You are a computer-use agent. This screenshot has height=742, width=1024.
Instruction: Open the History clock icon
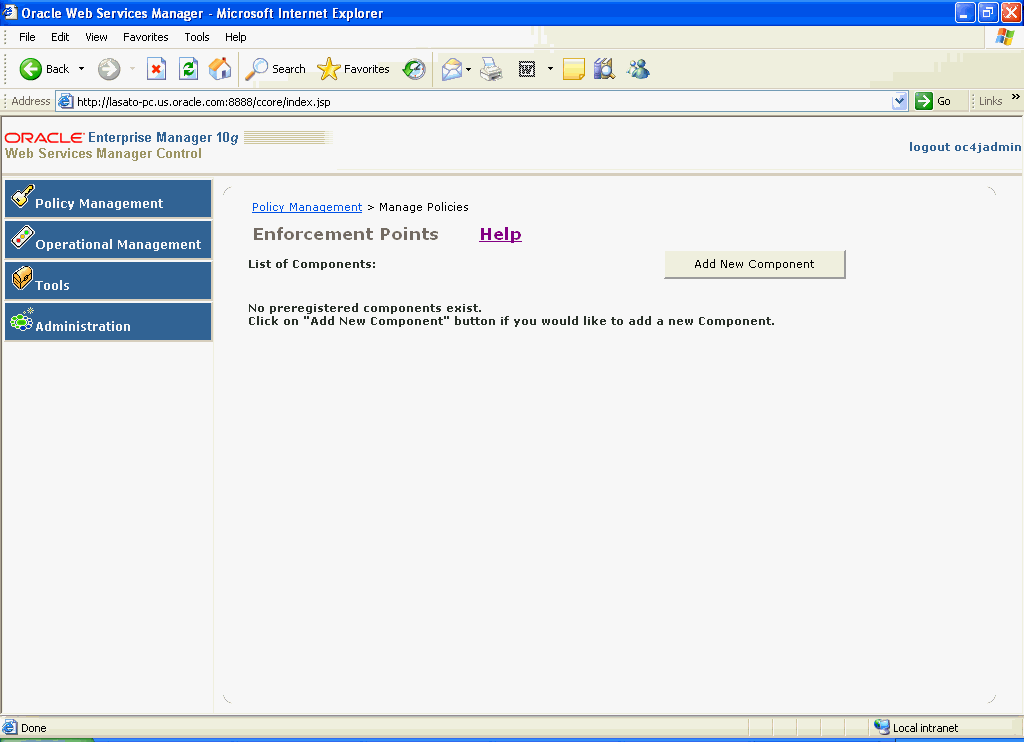[x=414, y=69]
